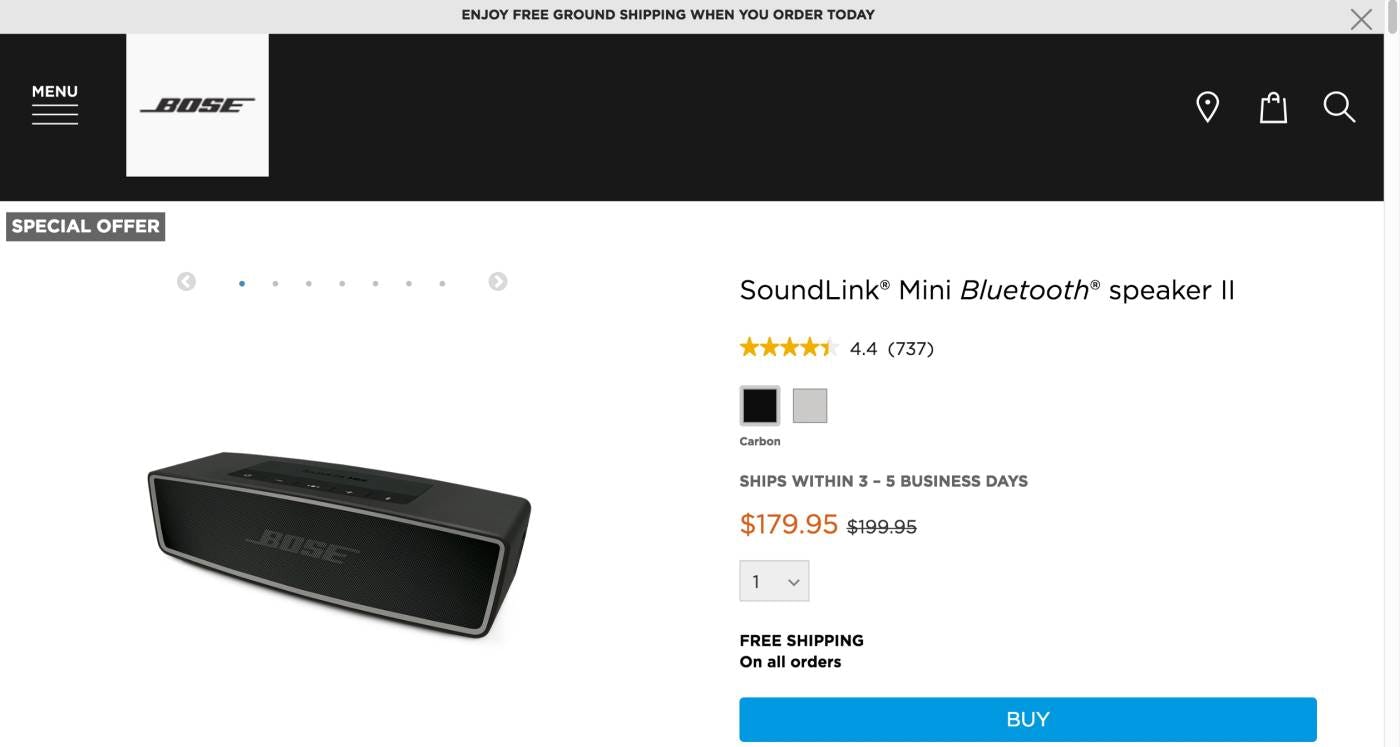The image size is (1400, 747).
Task: Select the fourth carousel dot
Action: [342, 284]
